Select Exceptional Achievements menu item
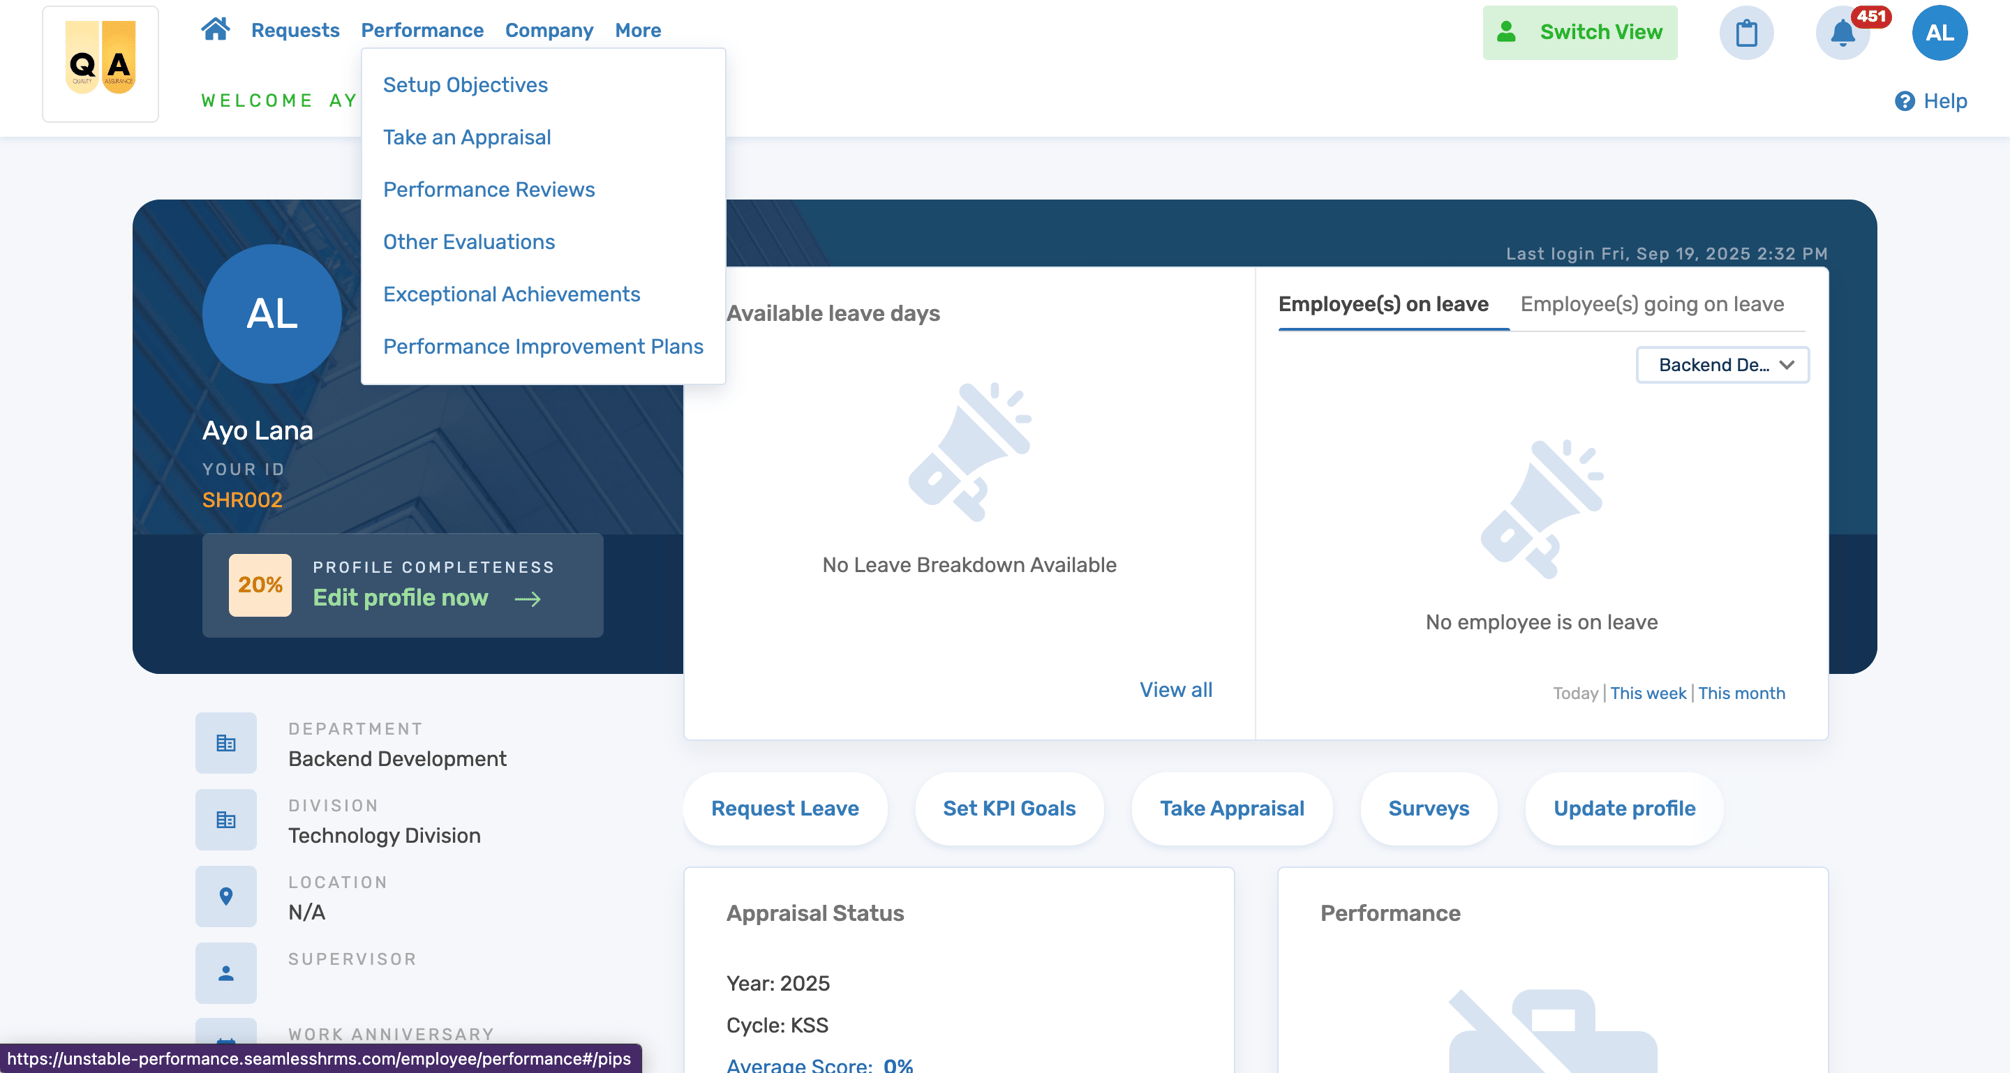This screenshot has height=1073, width=2010. [511, 294]
